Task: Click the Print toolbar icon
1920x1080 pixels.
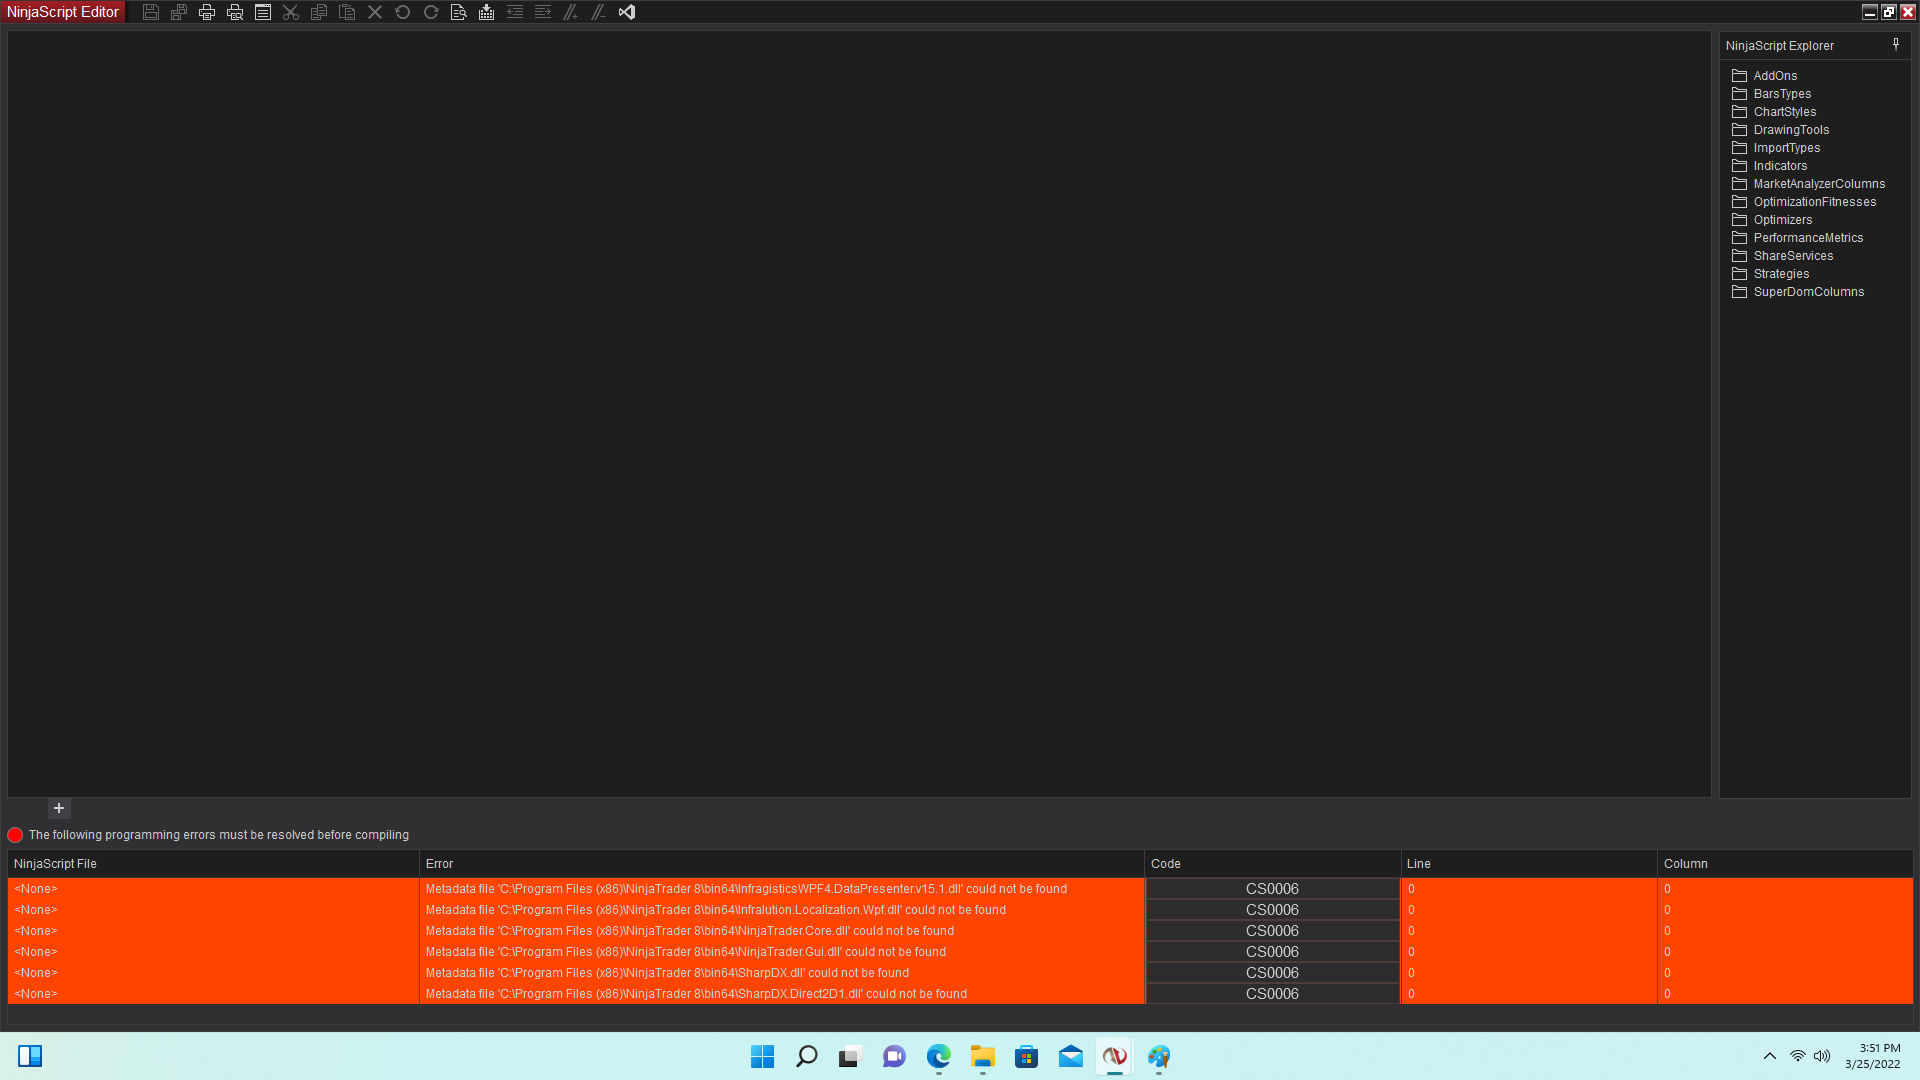Action: [207, 12]
